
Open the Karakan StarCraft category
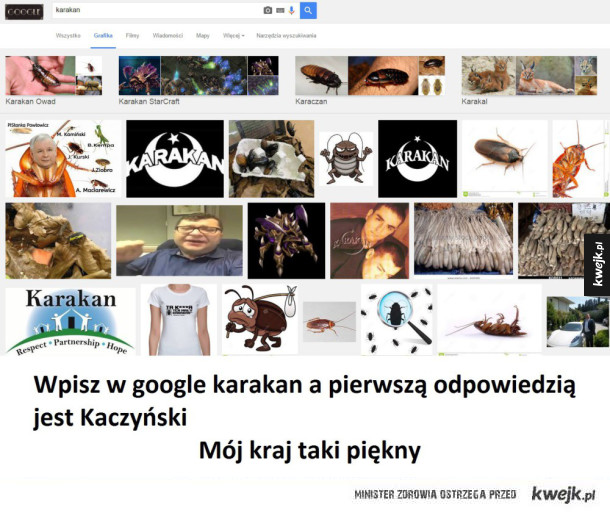pyautogui.click(x=198, y=81)
